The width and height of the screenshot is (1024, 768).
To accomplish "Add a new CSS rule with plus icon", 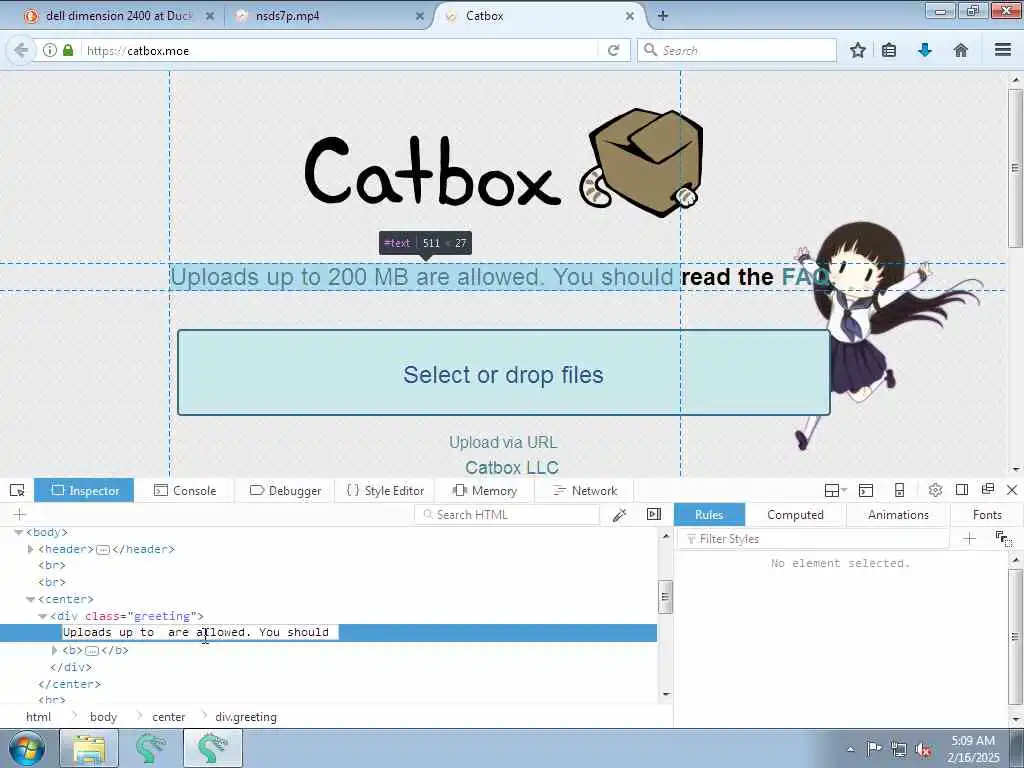I will coord(970,538).
